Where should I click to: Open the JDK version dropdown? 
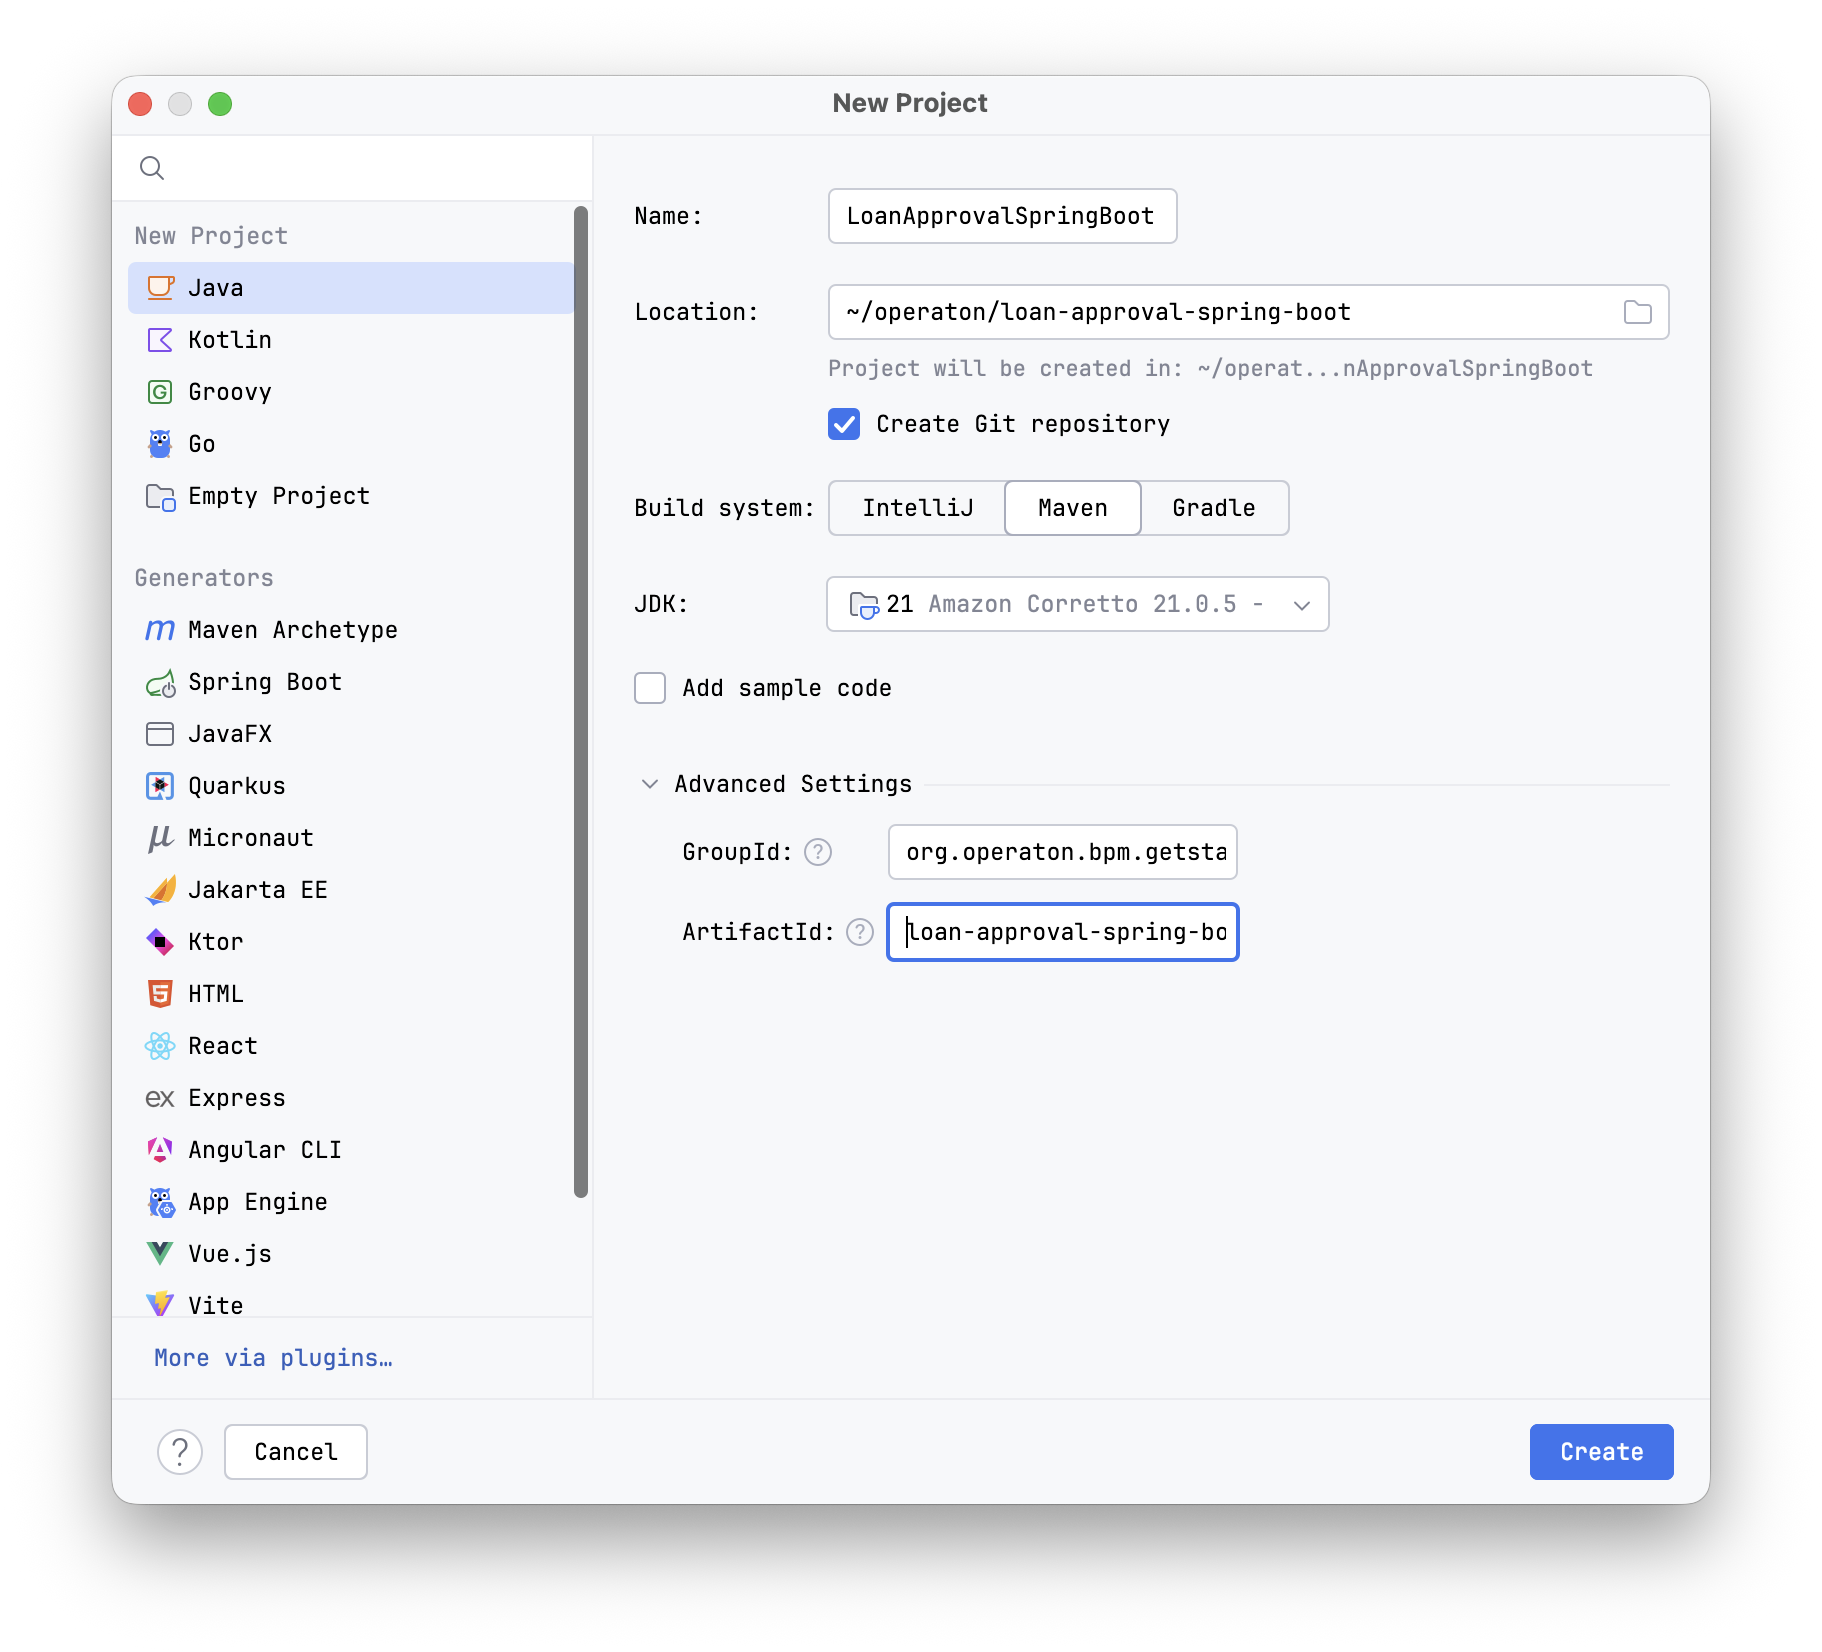tap(1078, 604)
